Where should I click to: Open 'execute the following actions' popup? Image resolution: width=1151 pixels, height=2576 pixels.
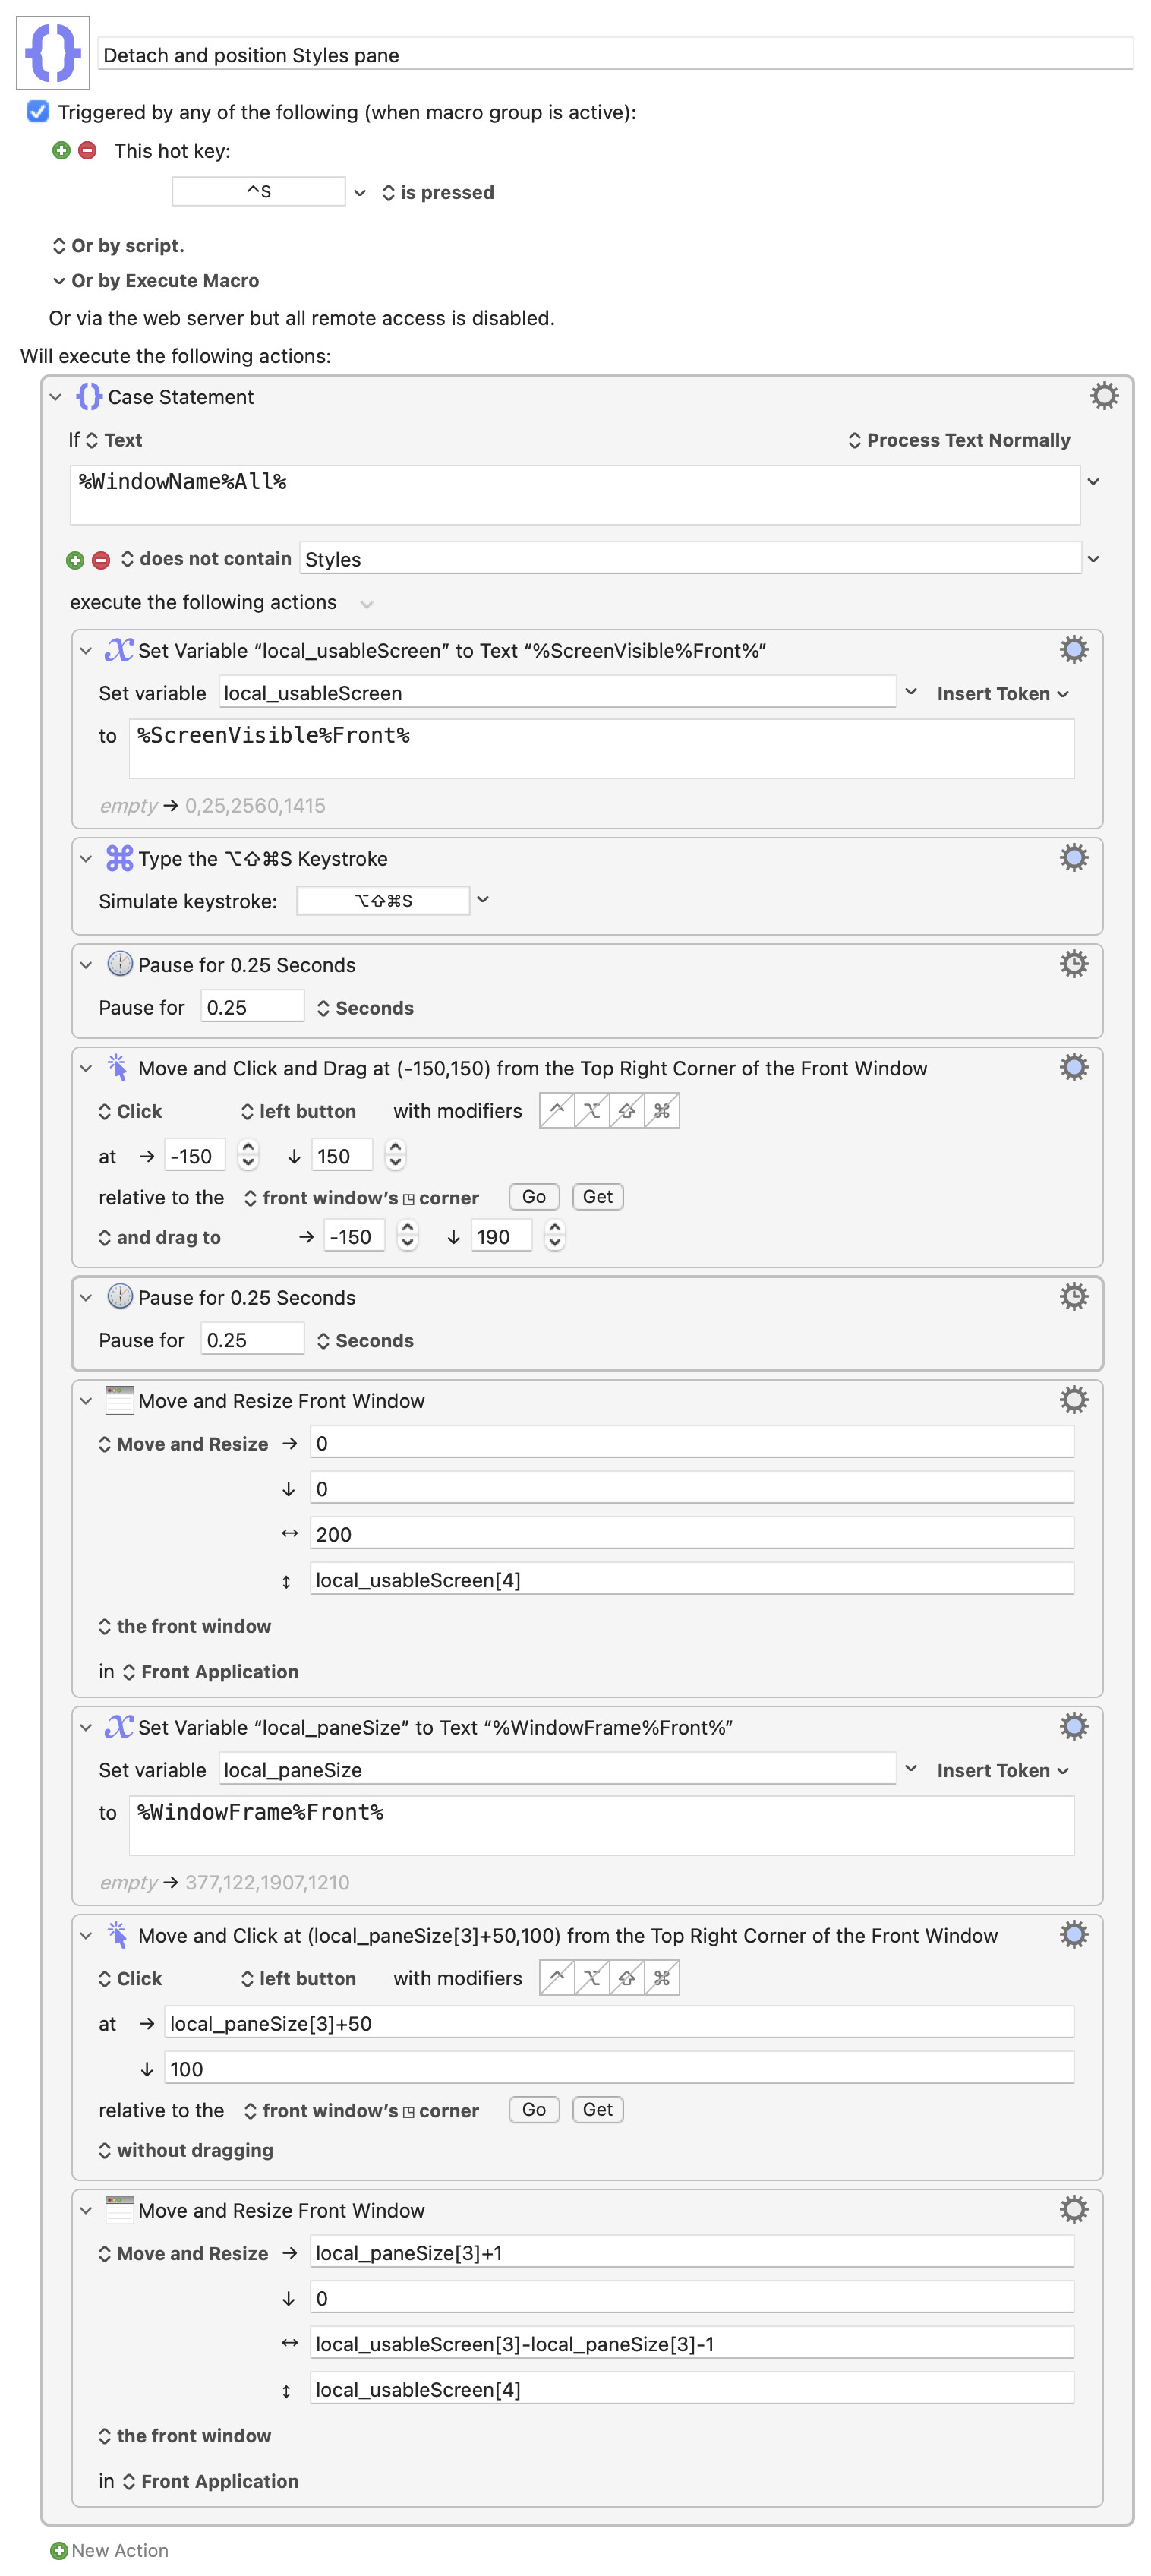coord(367,604)
